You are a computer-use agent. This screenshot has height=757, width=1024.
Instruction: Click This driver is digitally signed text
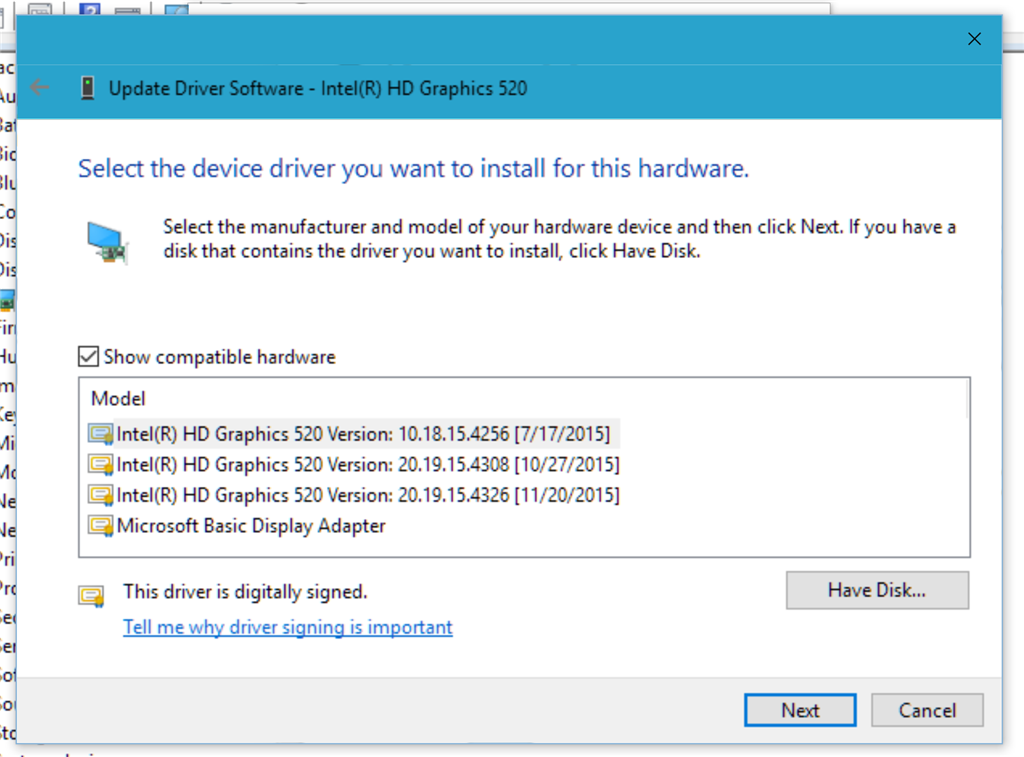(x=246, y=592)
